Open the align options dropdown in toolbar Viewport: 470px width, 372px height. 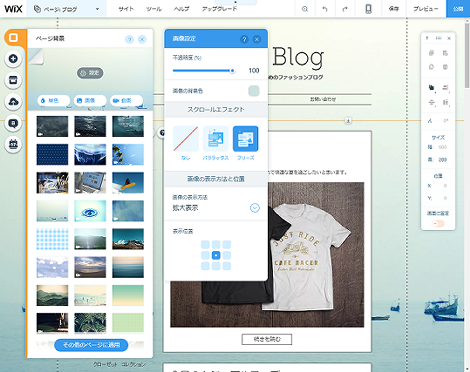[446, 88]
